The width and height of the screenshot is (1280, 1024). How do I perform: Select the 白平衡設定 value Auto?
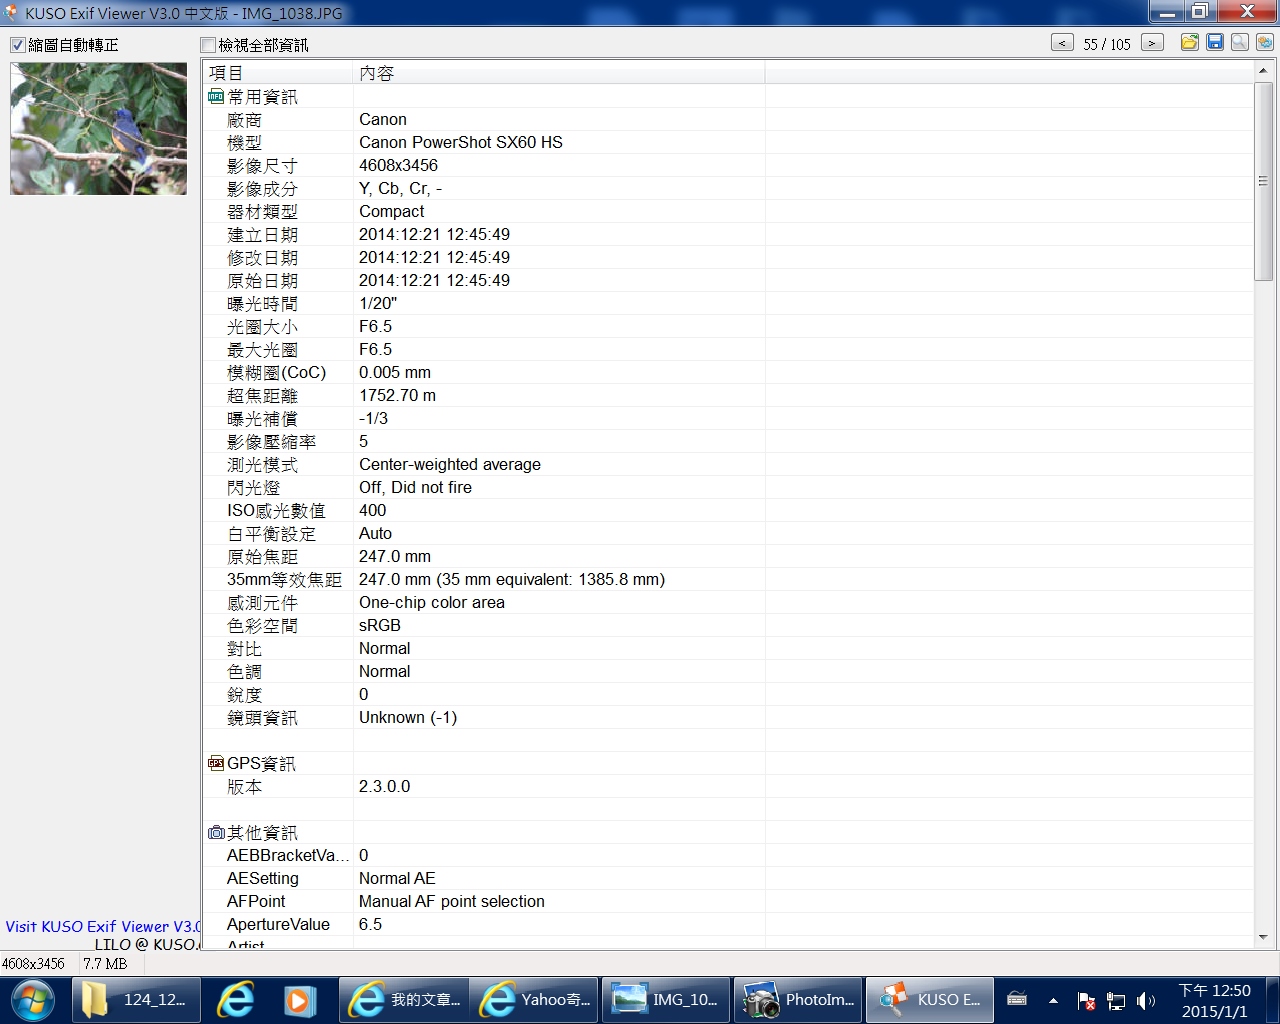[376, 534]
